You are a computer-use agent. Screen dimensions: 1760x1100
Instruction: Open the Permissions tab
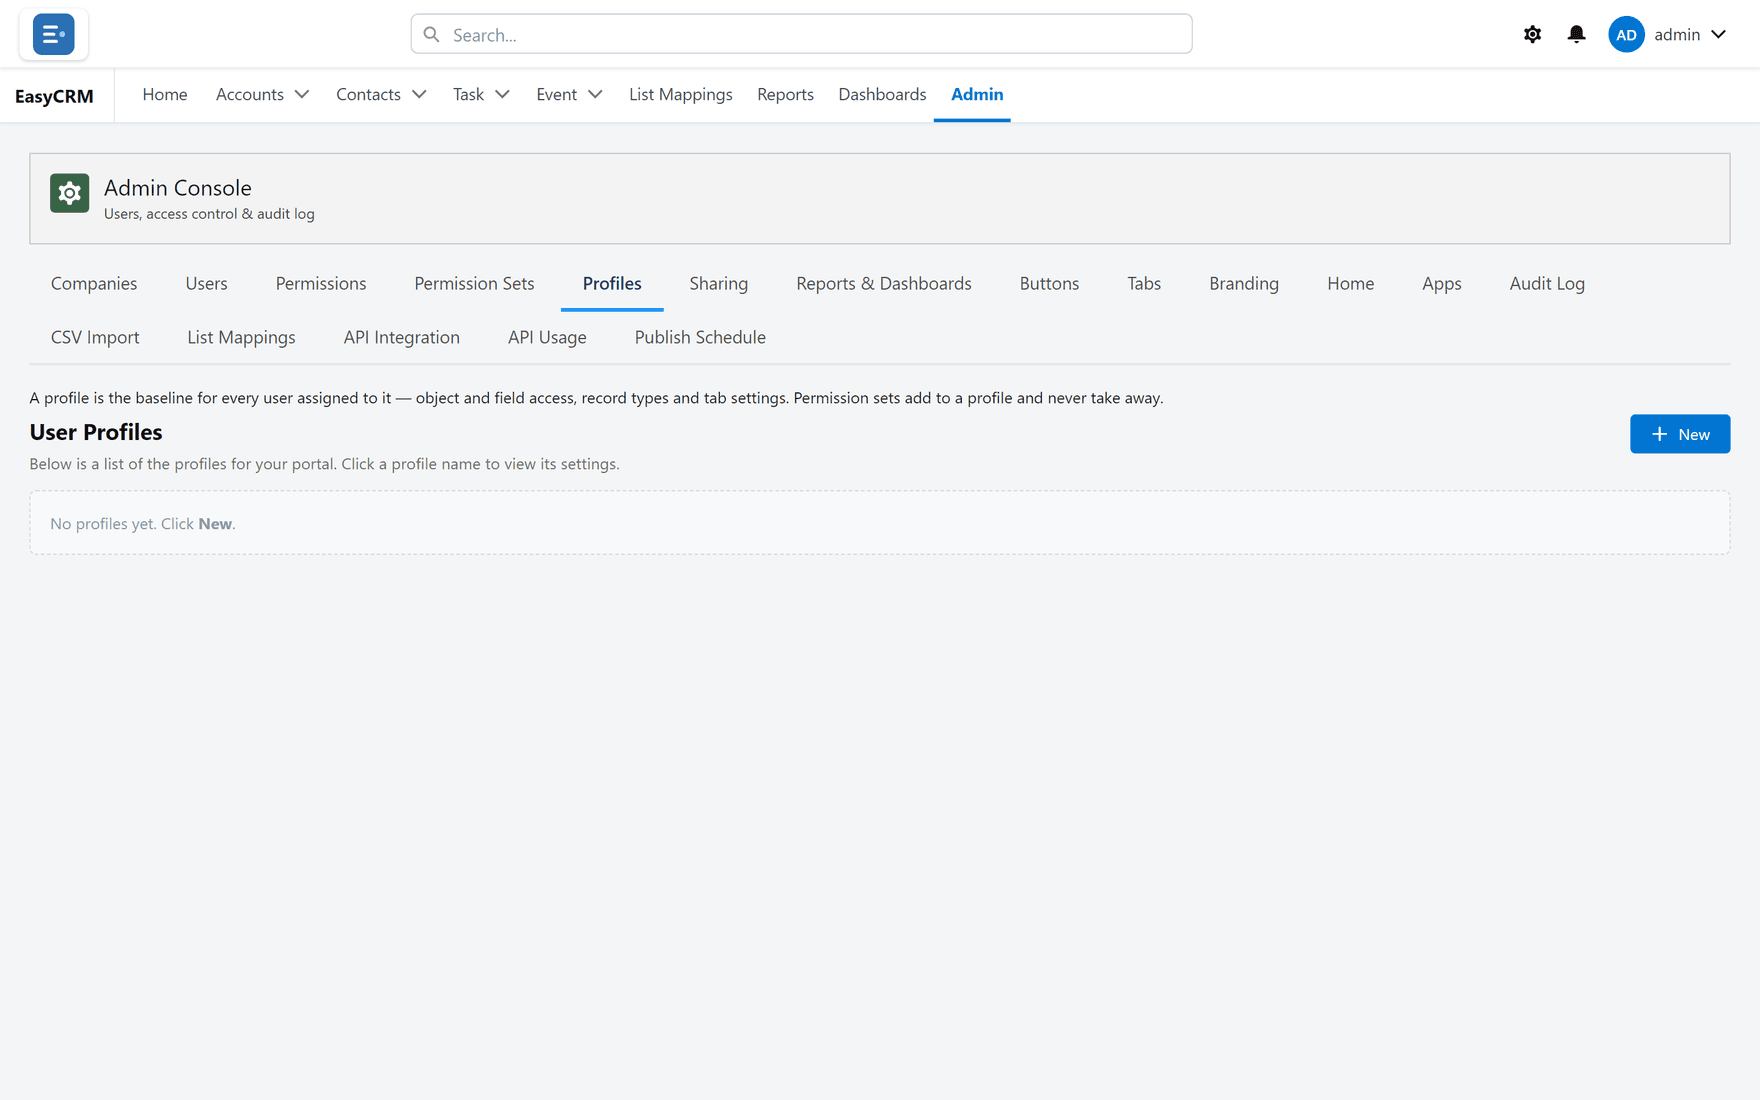tap(321, 284)
